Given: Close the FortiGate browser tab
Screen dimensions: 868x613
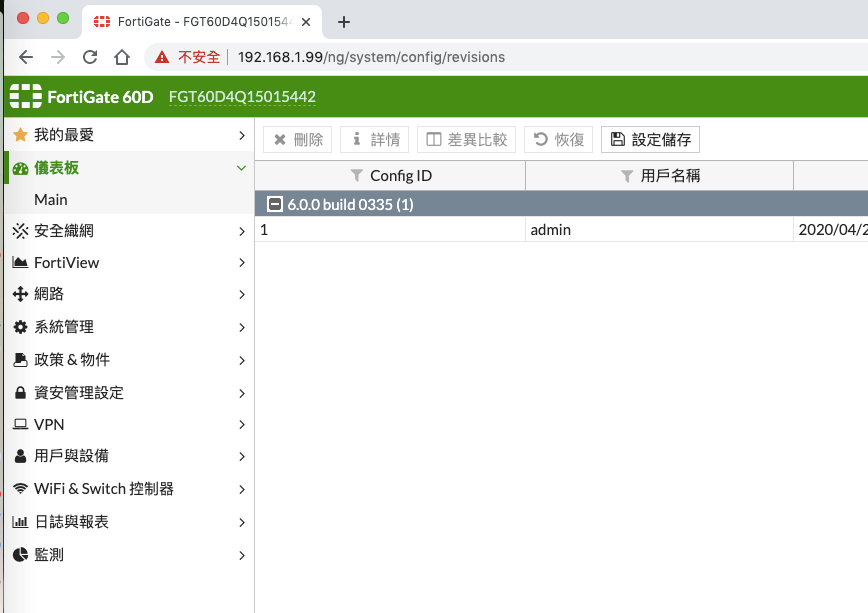Looking at the screenshot, I should [306, 22].
